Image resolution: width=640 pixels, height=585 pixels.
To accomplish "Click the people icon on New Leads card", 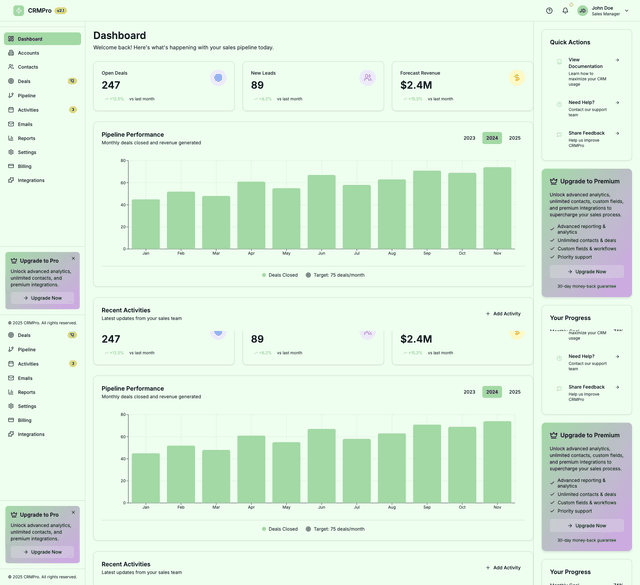I will tap(368, 78).
